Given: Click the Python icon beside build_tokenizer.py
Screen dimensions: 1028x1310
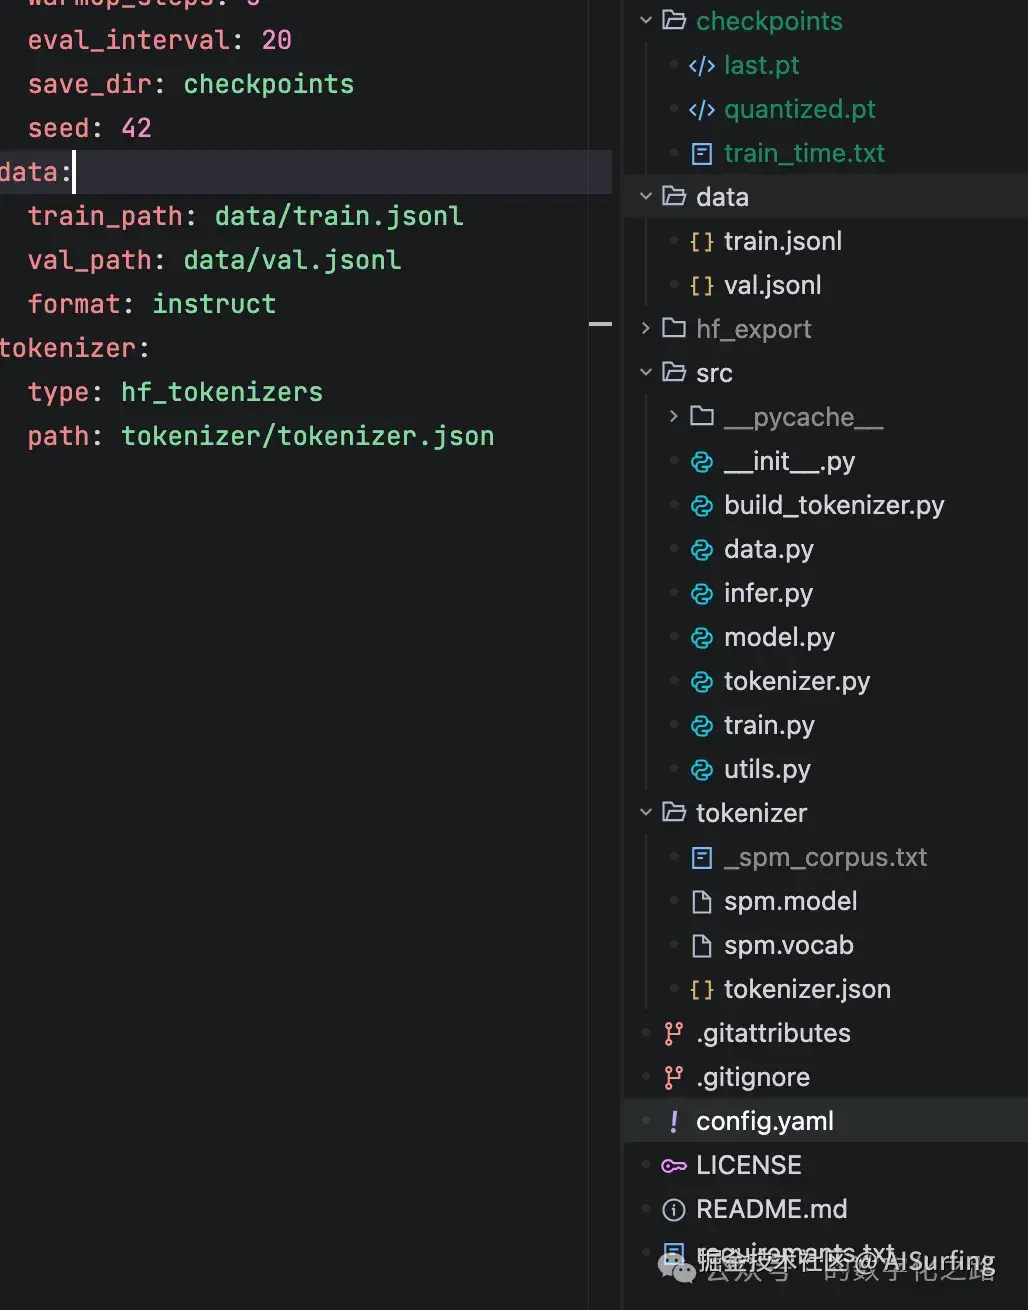Looking at the screenshot, I should (x=702, y=505).
